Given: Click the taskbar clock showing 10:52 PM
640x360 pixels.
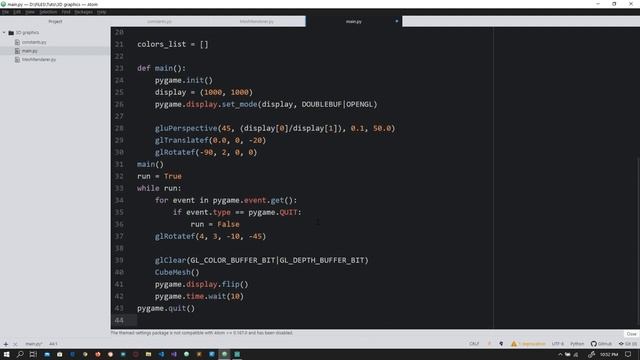Looking at the screenshot, I should (x=609, y=354).
